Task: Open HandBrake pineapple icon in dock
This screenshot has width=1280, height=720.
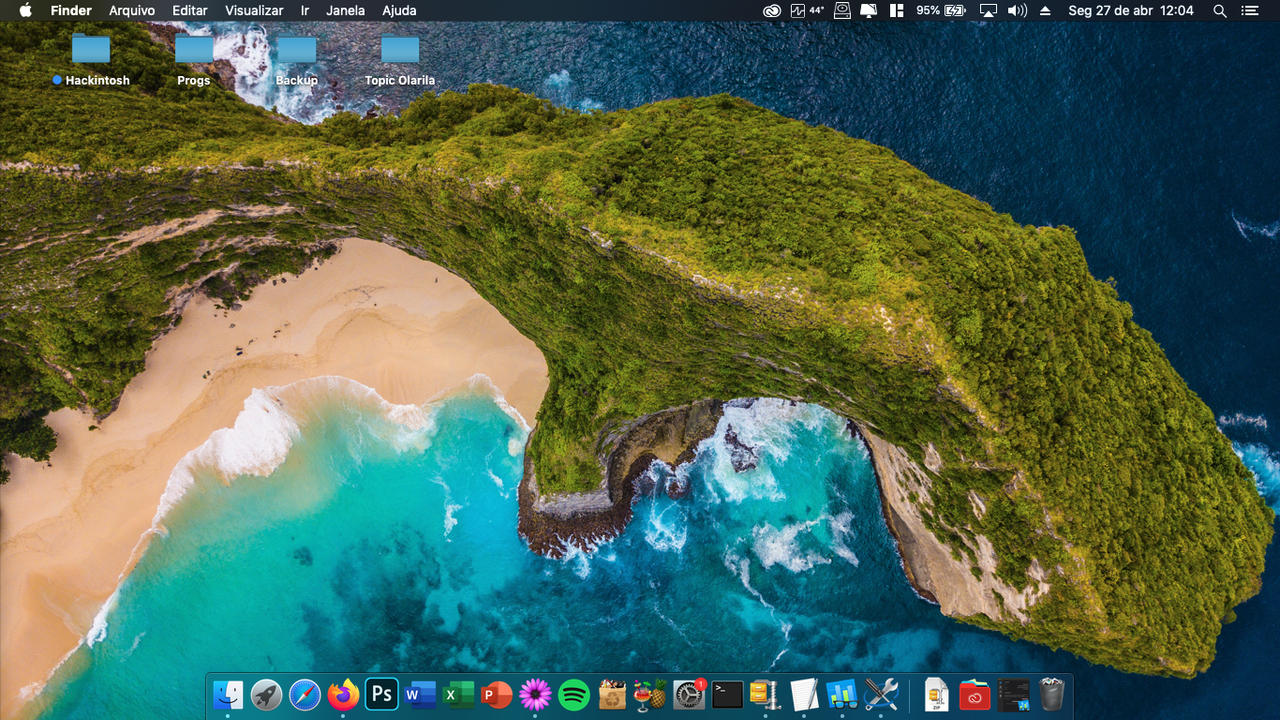Action: coord(650,694)
